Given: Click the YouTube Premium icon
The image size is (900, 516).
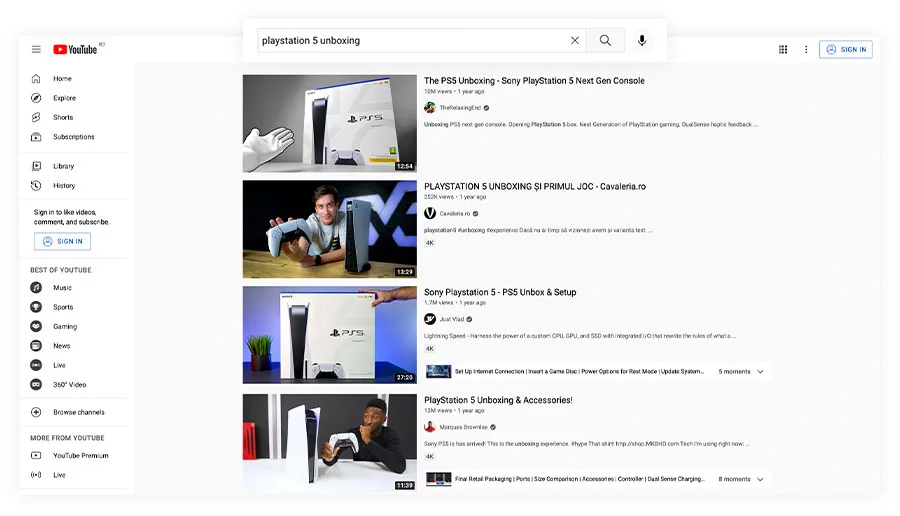Looking at the screenshot, I should tap(36, 455).
